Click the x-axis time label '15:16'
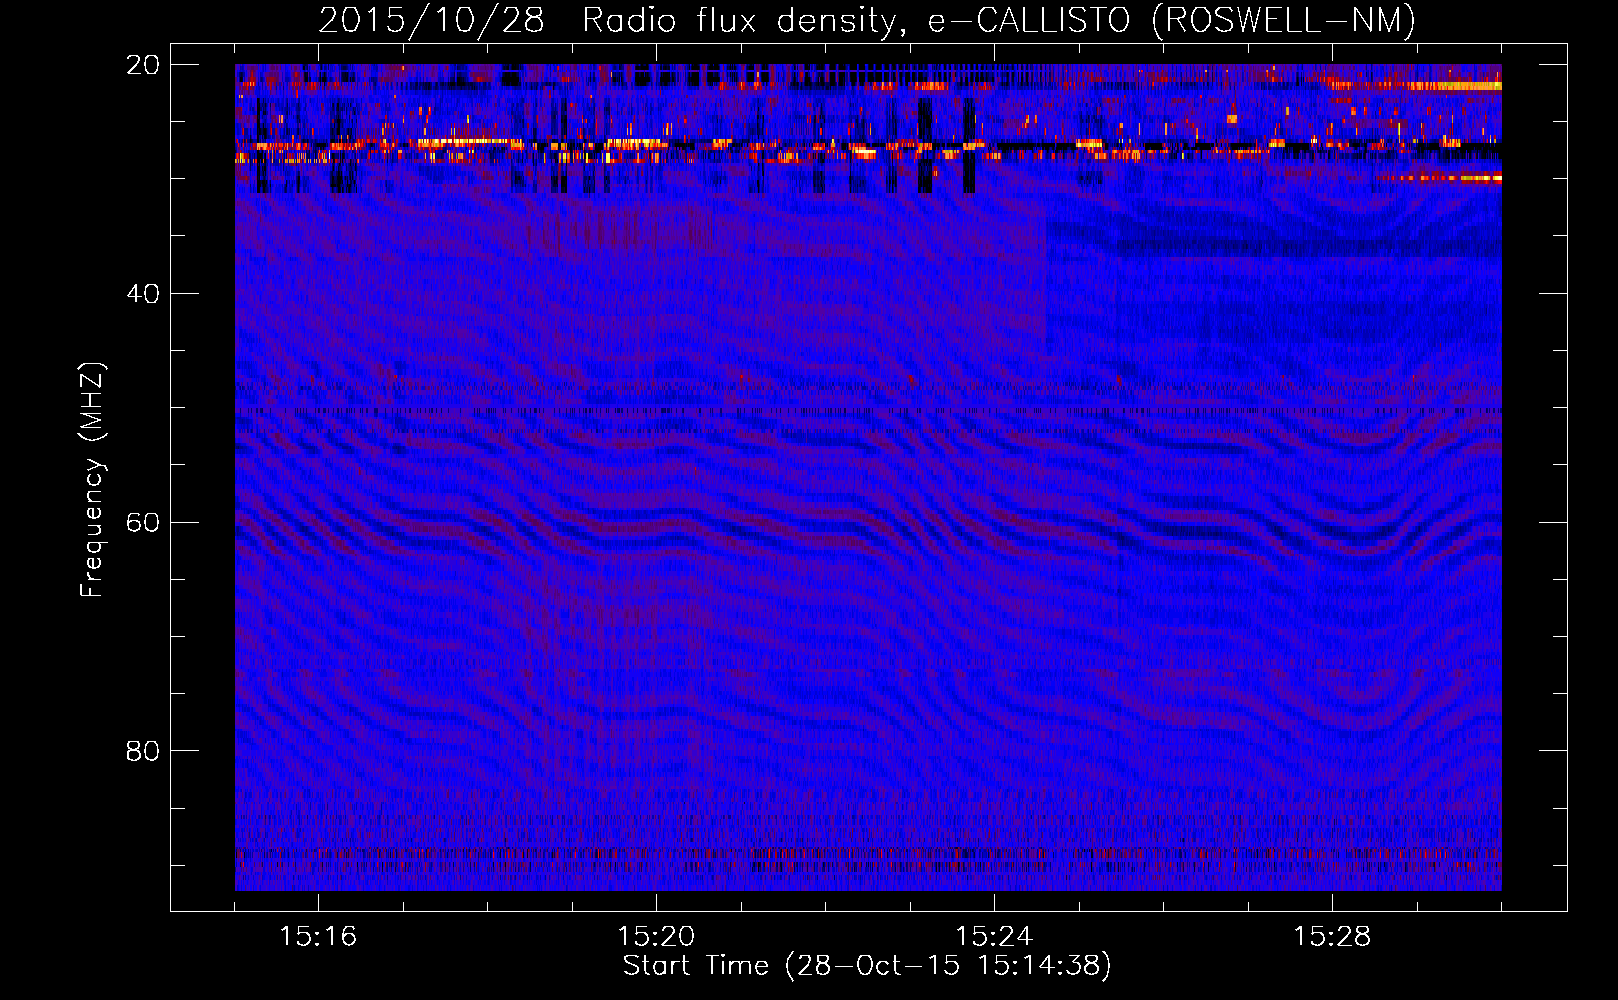Screen dimensions: 1618x1000 point(318,937)
